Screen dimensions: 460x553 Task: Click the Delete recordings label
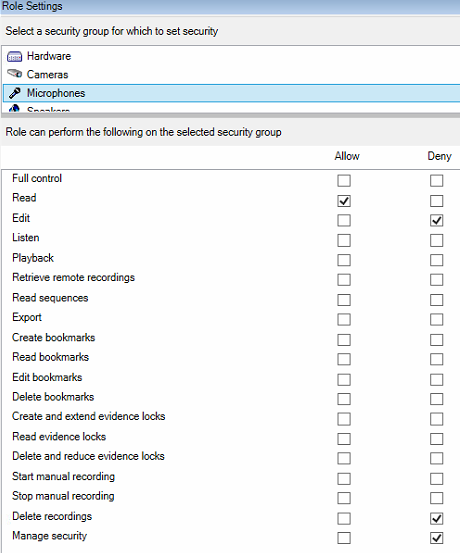(x=52, y=516)
